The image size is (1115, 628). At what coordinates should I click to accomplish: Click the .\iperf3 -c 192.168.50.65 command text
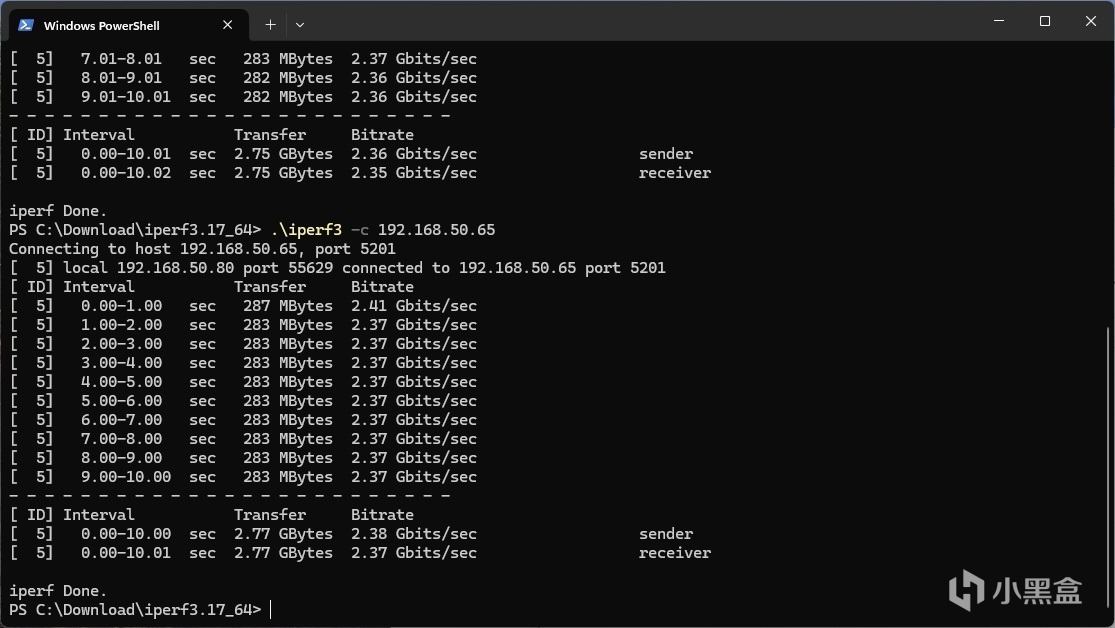[382, 230]
